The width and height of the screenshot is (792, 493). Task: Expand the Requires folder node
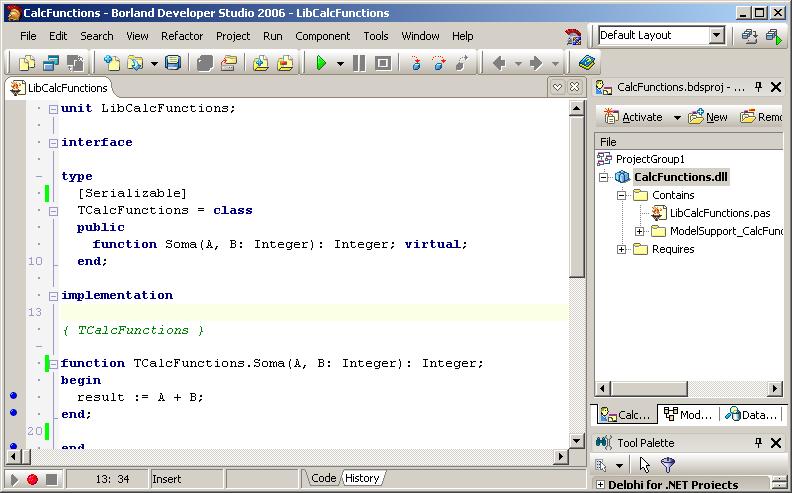pos(621,249)
